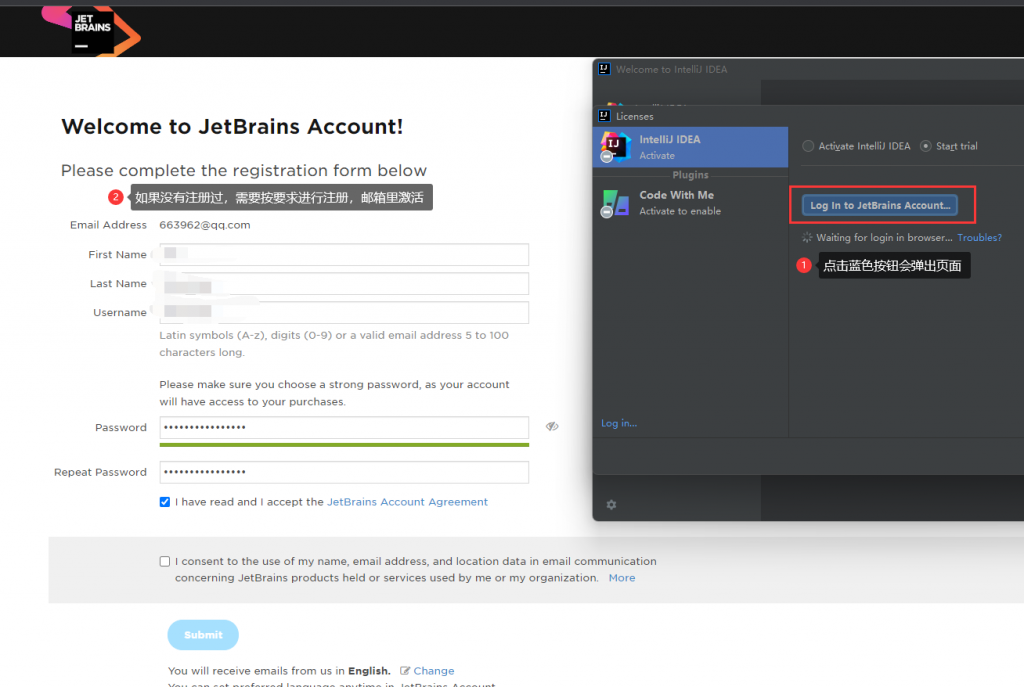Click the Welcome to IntelliJ IDEA window icon
1024x687 pixels.
(x=604, y=69)
